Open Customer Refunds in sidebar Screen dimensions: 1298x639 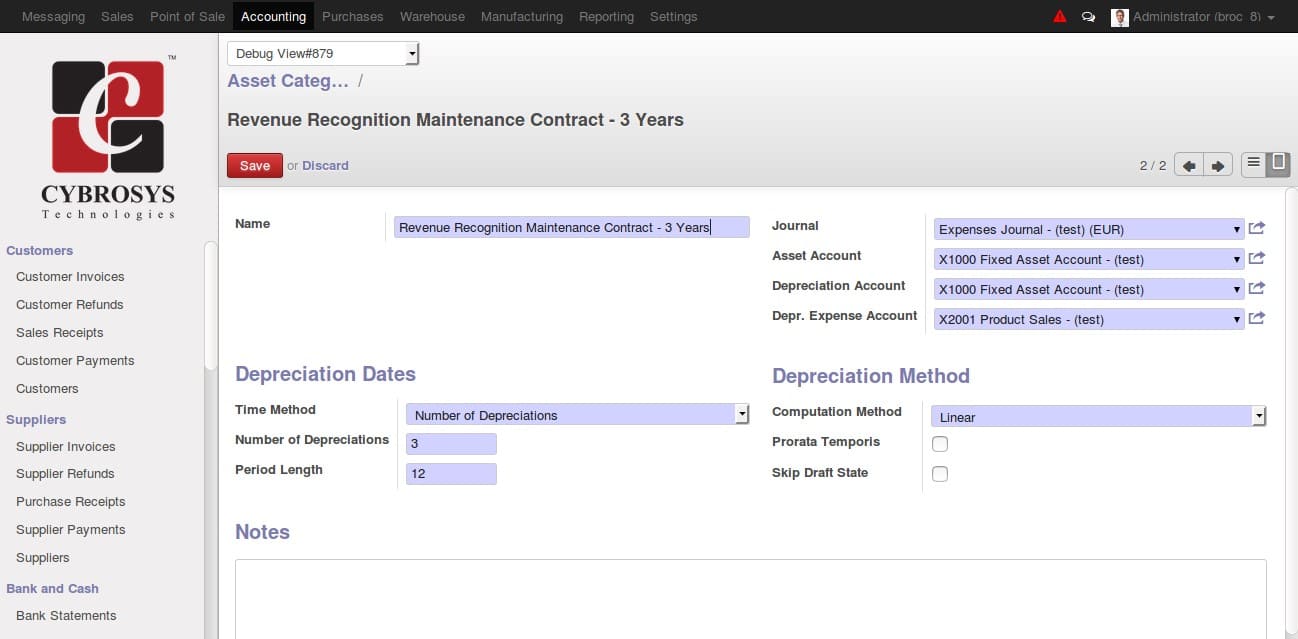click(x=69, y=305)
